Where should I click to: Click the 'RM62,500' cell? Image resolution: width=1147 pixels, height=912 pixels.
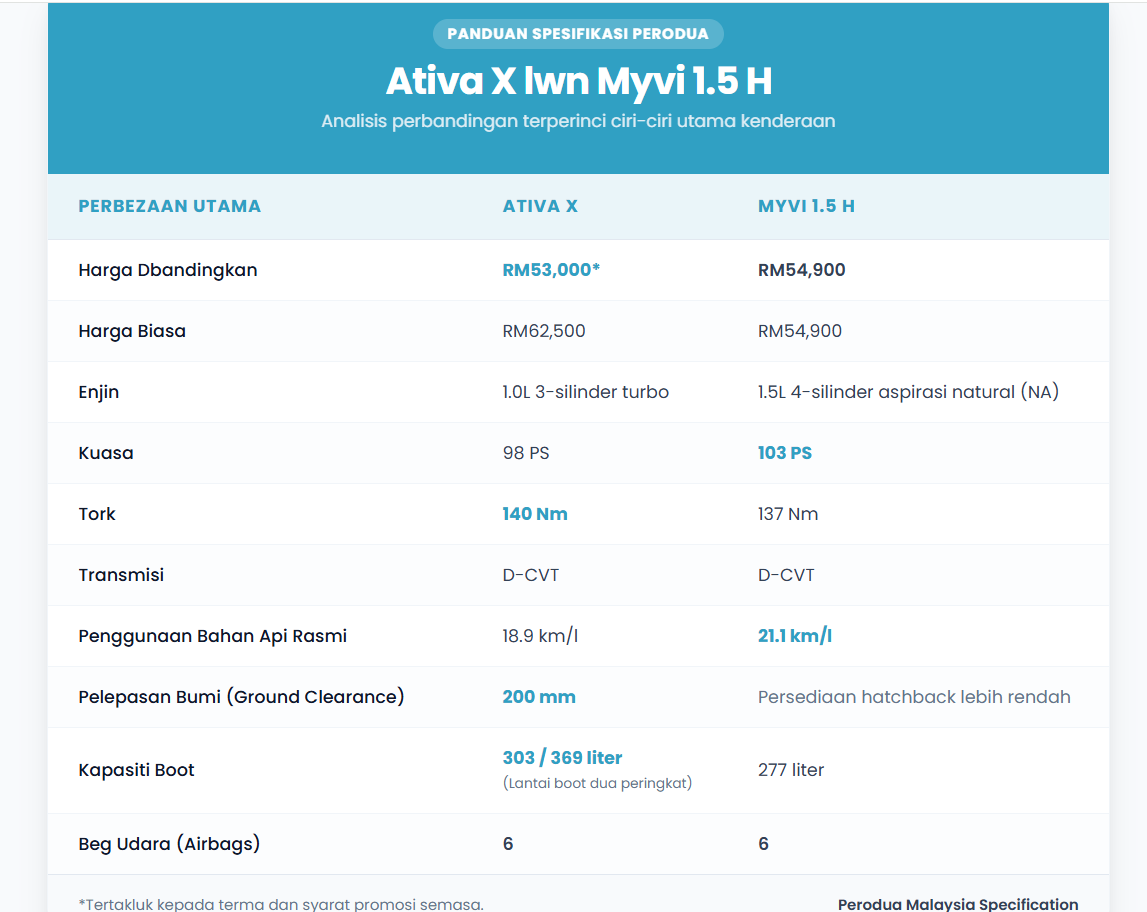(x=544, y=331)
